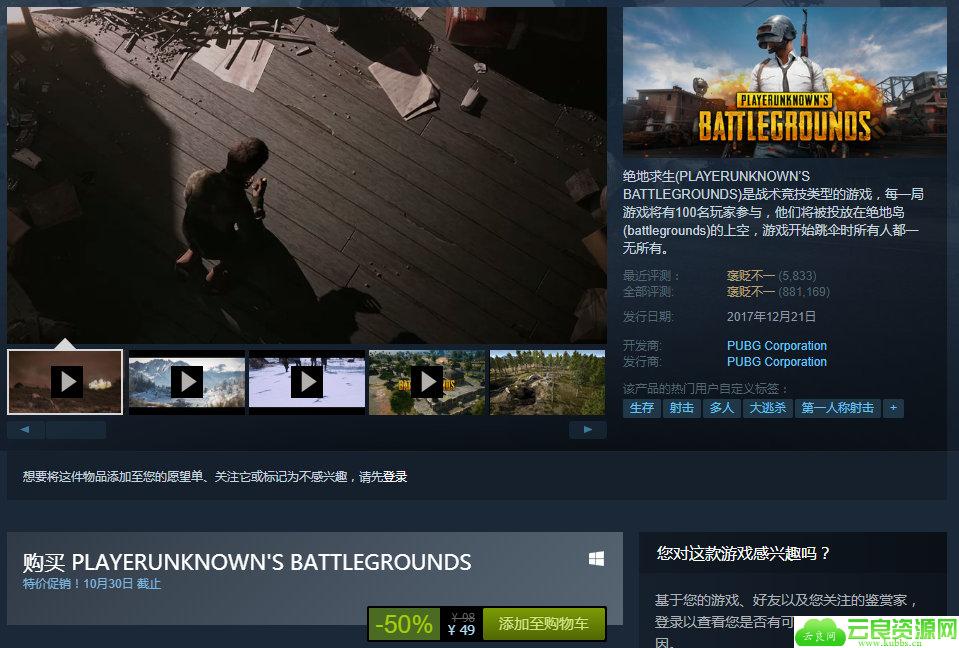Click the Windows platform icon
This screenshot has height=648, width=959.
[x=596, y=559]
